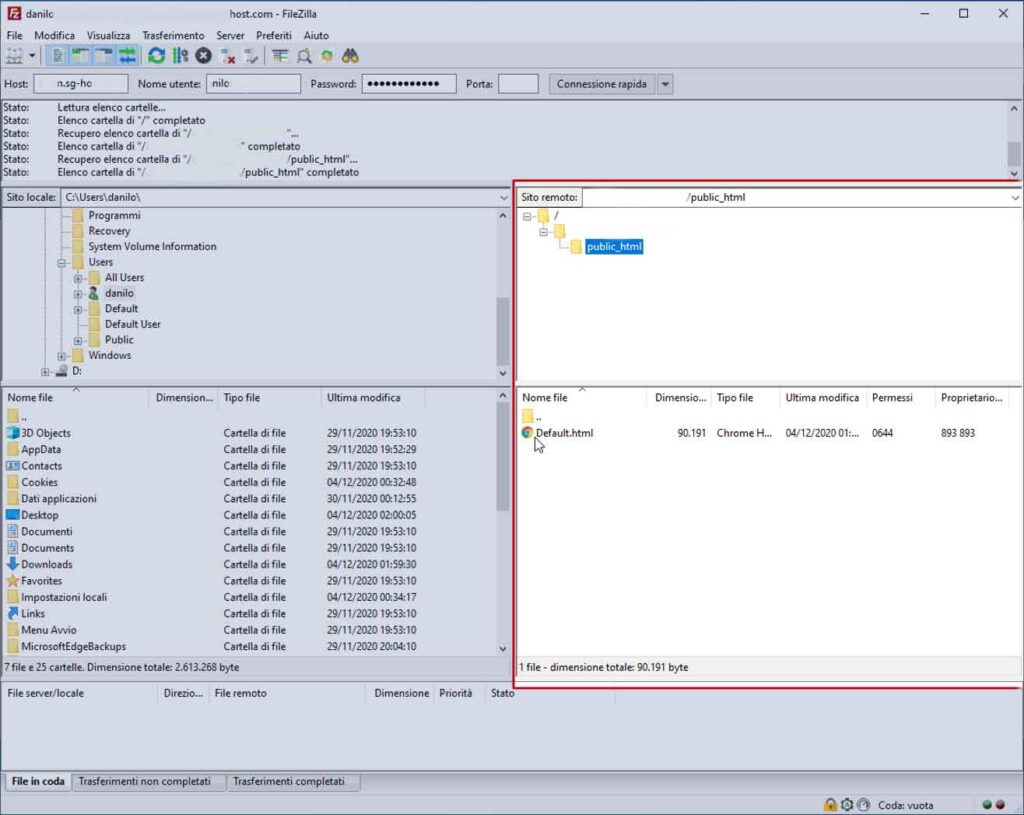
Task: Select the File in coda tab
Action: pyautogui.click(x=38, y=781)
